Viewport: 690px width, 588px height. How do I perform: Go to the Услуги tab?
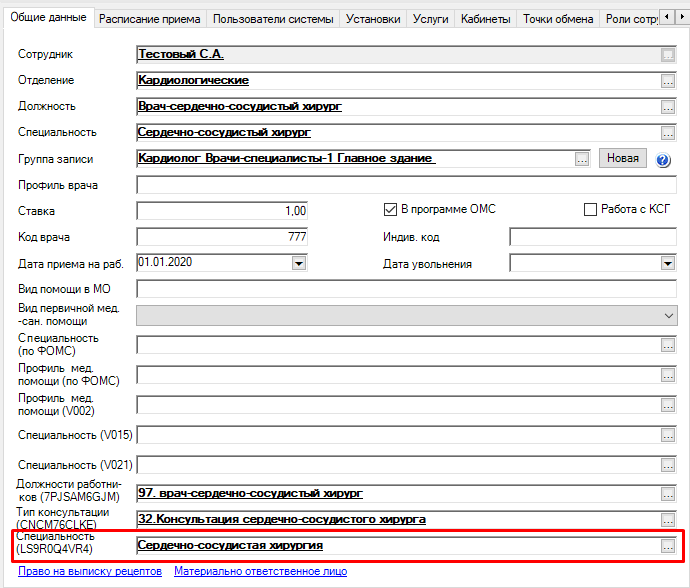click(x=430, y=19)
